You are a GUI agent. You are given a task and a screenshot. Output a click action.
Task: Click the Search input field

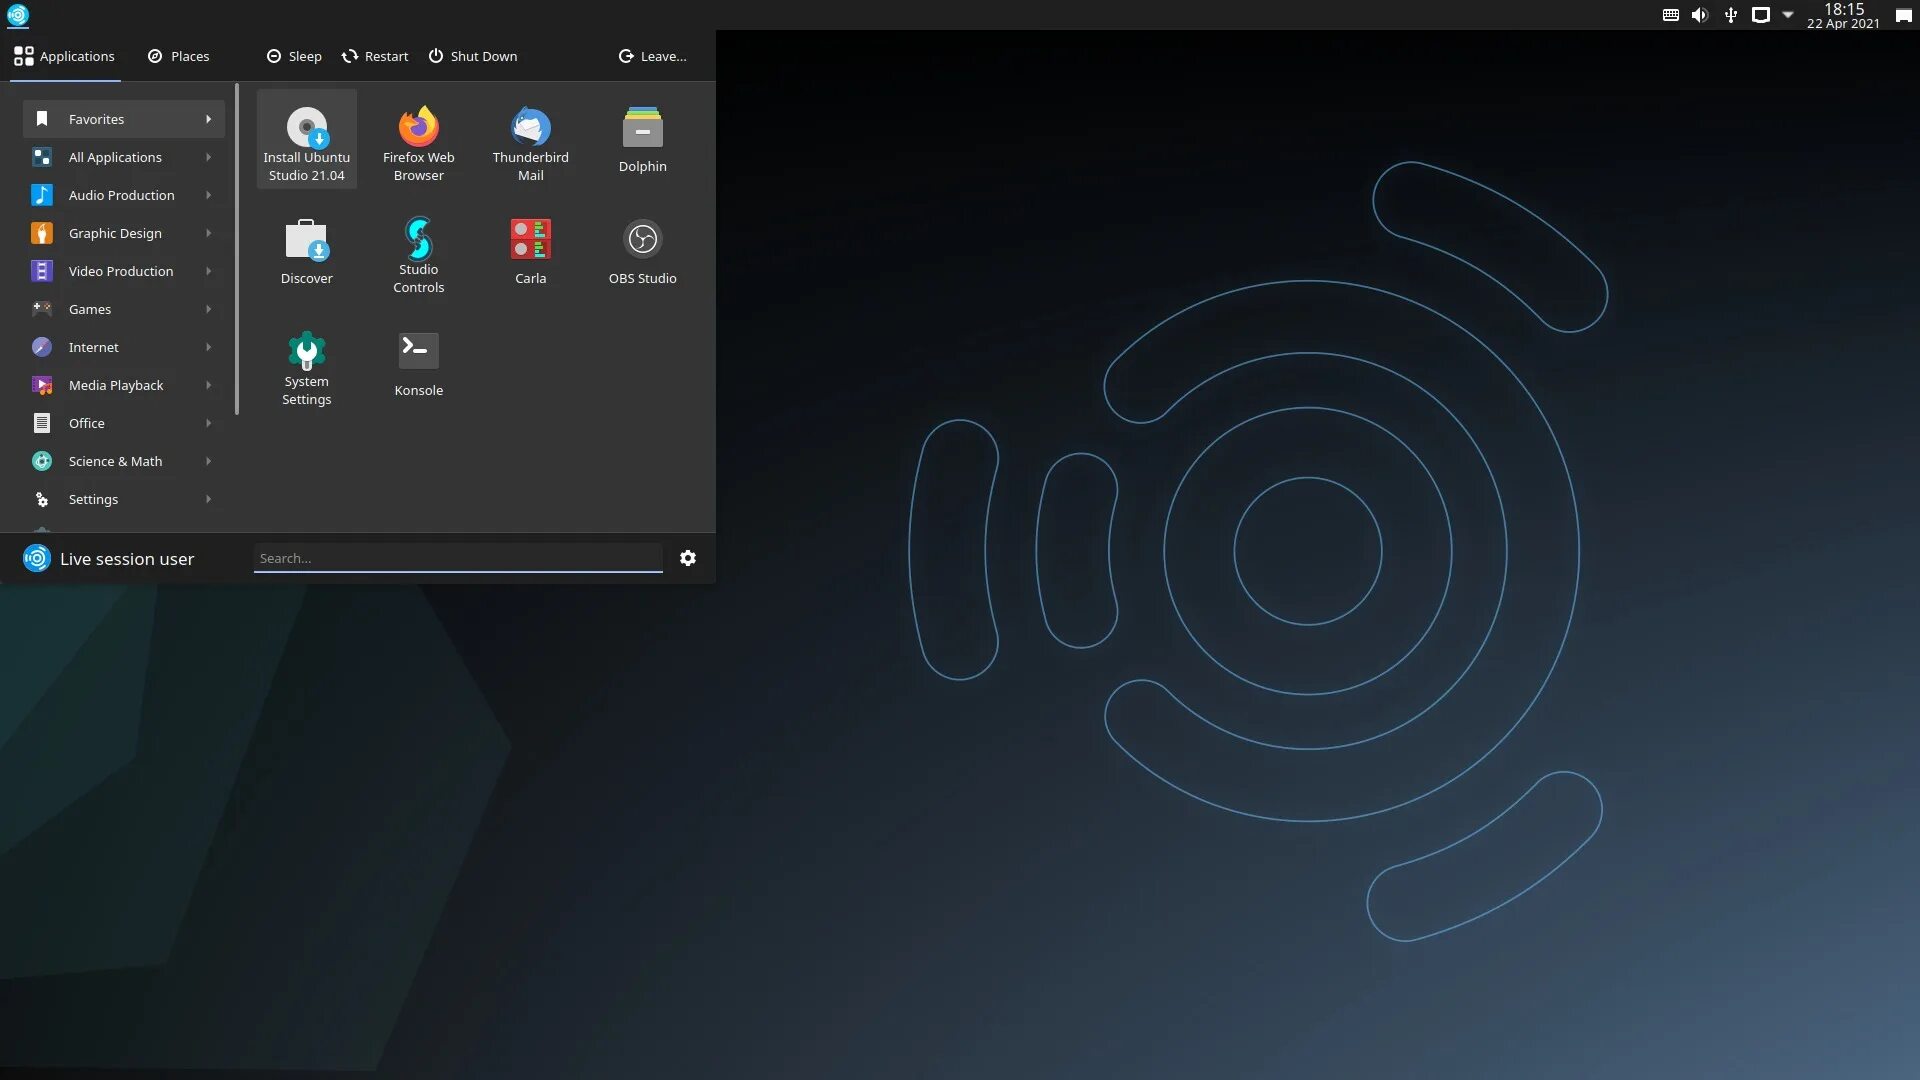457,558
